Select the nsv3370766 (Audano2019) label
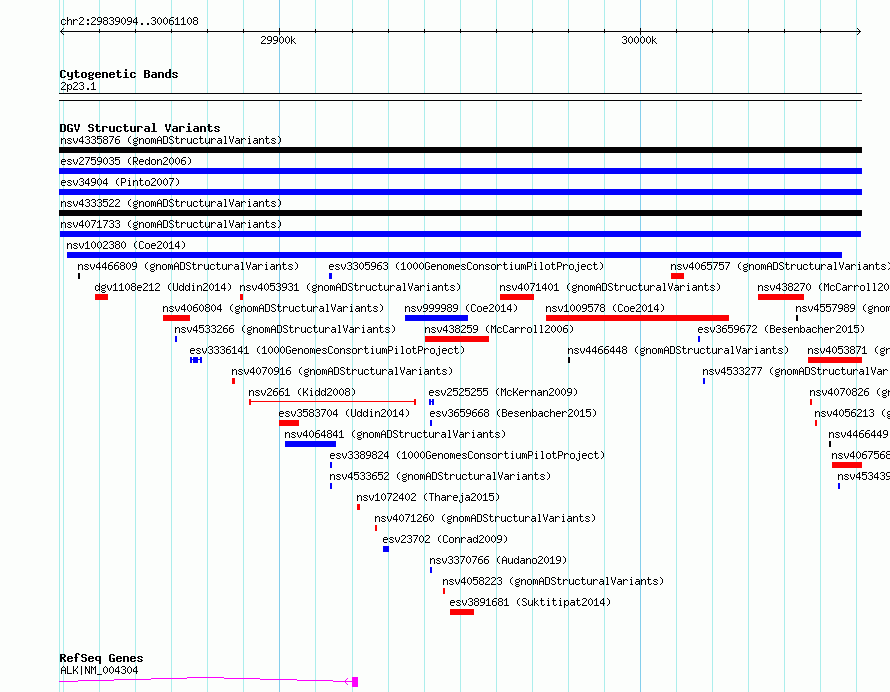This screenshot has width=890, height=692. pos(498,560)
